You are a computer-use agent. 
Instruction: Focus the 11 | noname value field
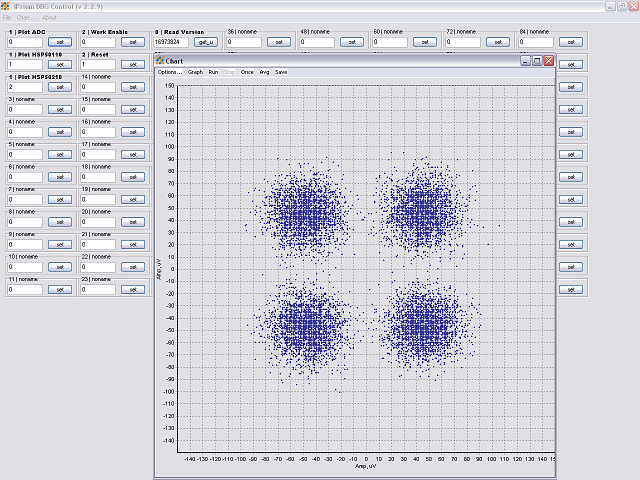click(x=25, y=289)
